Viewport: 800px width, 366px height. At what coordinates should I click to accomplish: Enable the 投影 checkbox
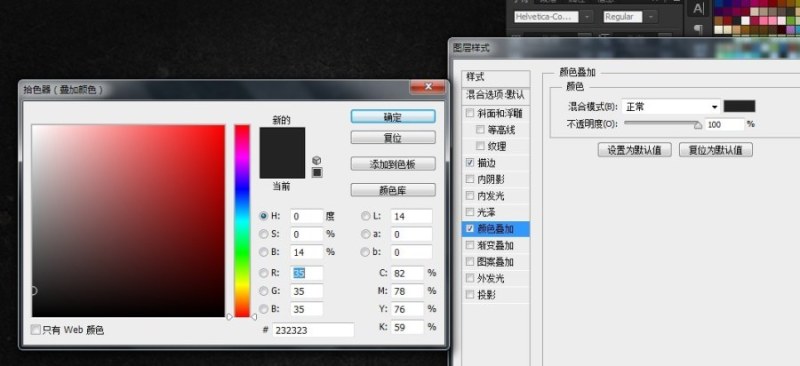click(x=470, y=295)
